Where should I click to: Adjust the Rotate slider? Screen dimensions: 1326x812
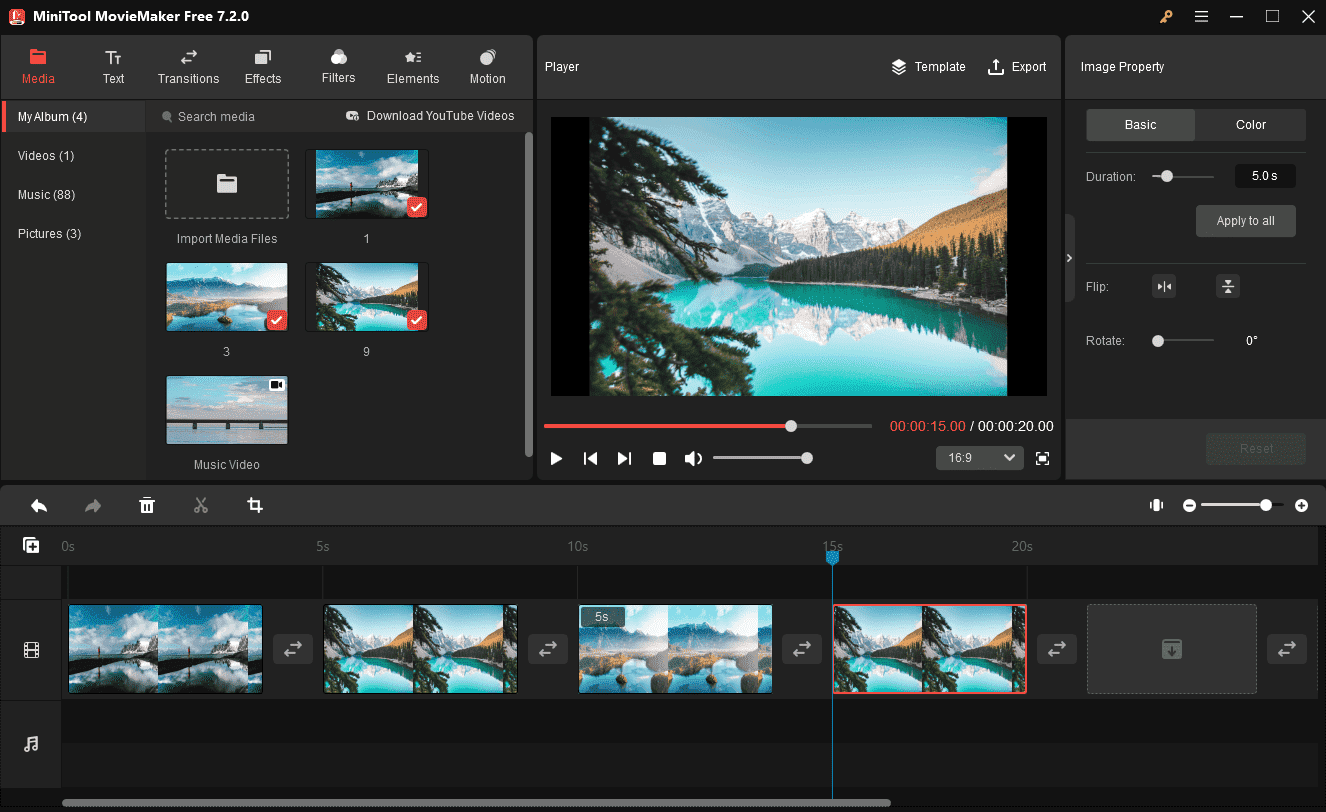click(1182, 341)
